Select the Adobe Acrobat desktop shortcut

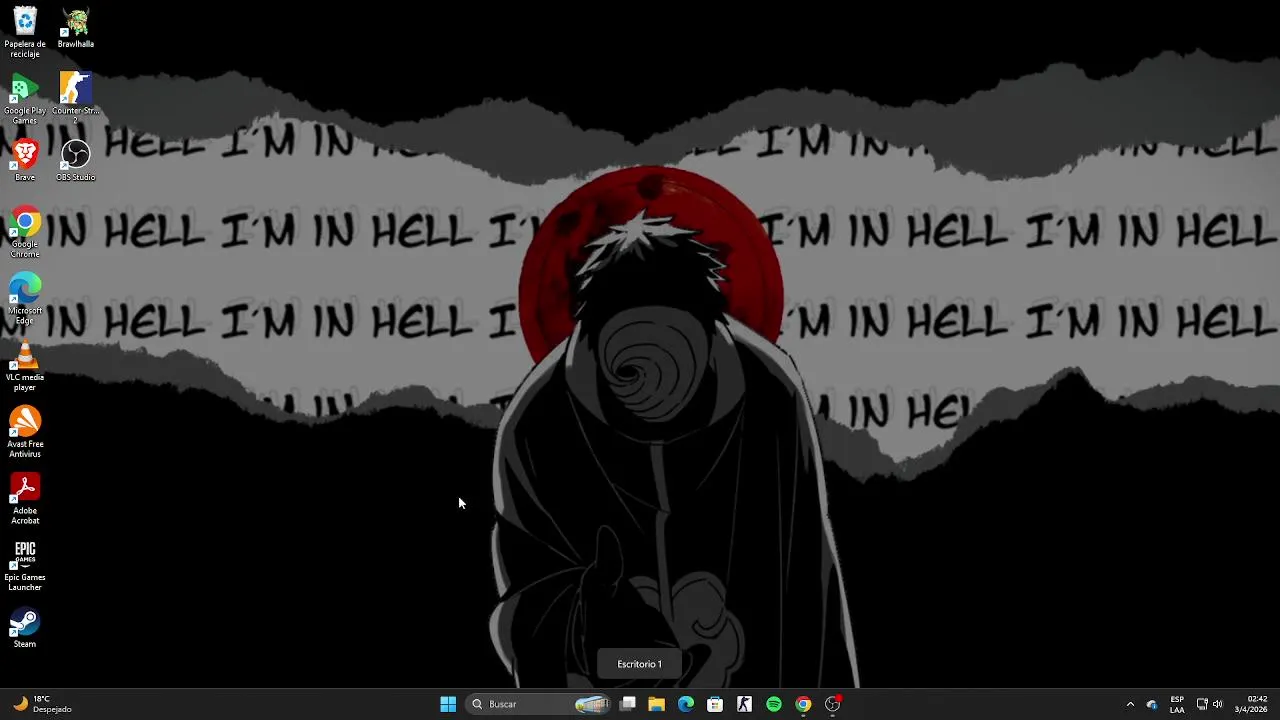click(25, 499)
